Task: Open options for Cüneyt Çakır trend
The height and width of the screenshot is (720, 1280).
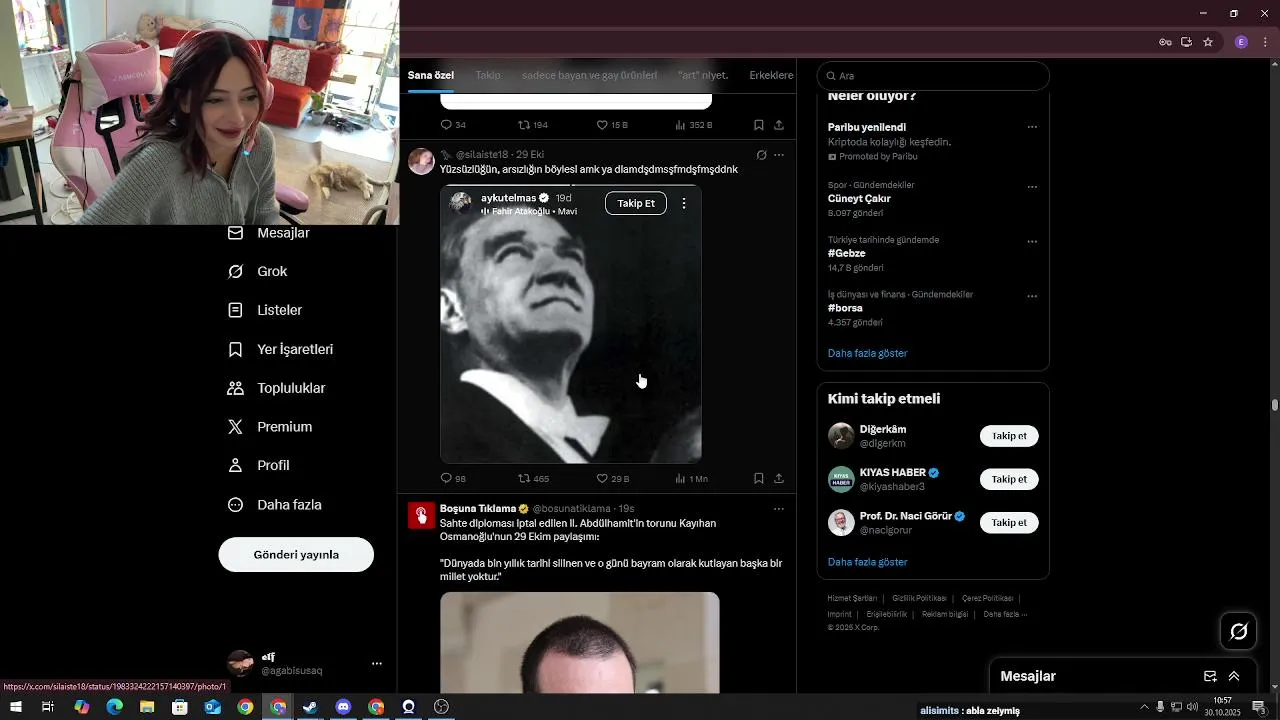Action: [x=1032, y=187]
